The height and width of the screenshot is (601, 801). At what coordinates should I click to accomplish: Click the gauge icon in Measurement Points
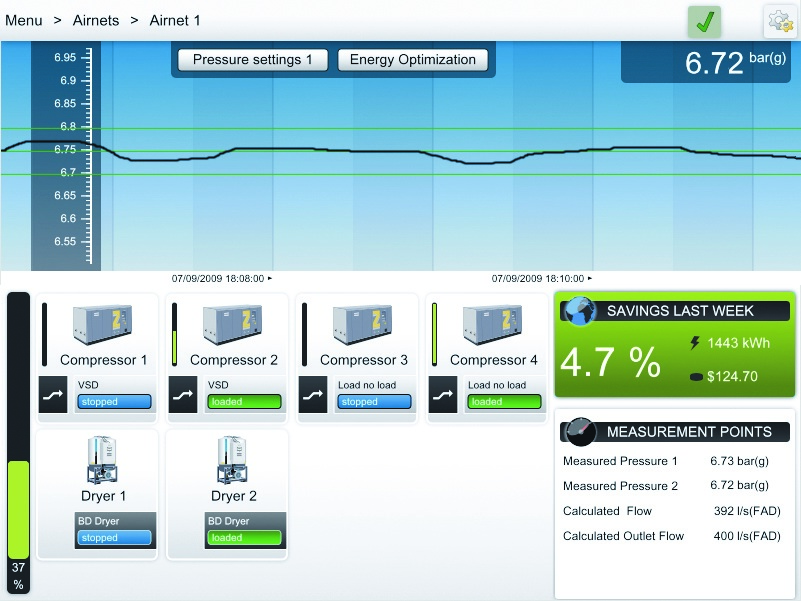pos(580,432)
